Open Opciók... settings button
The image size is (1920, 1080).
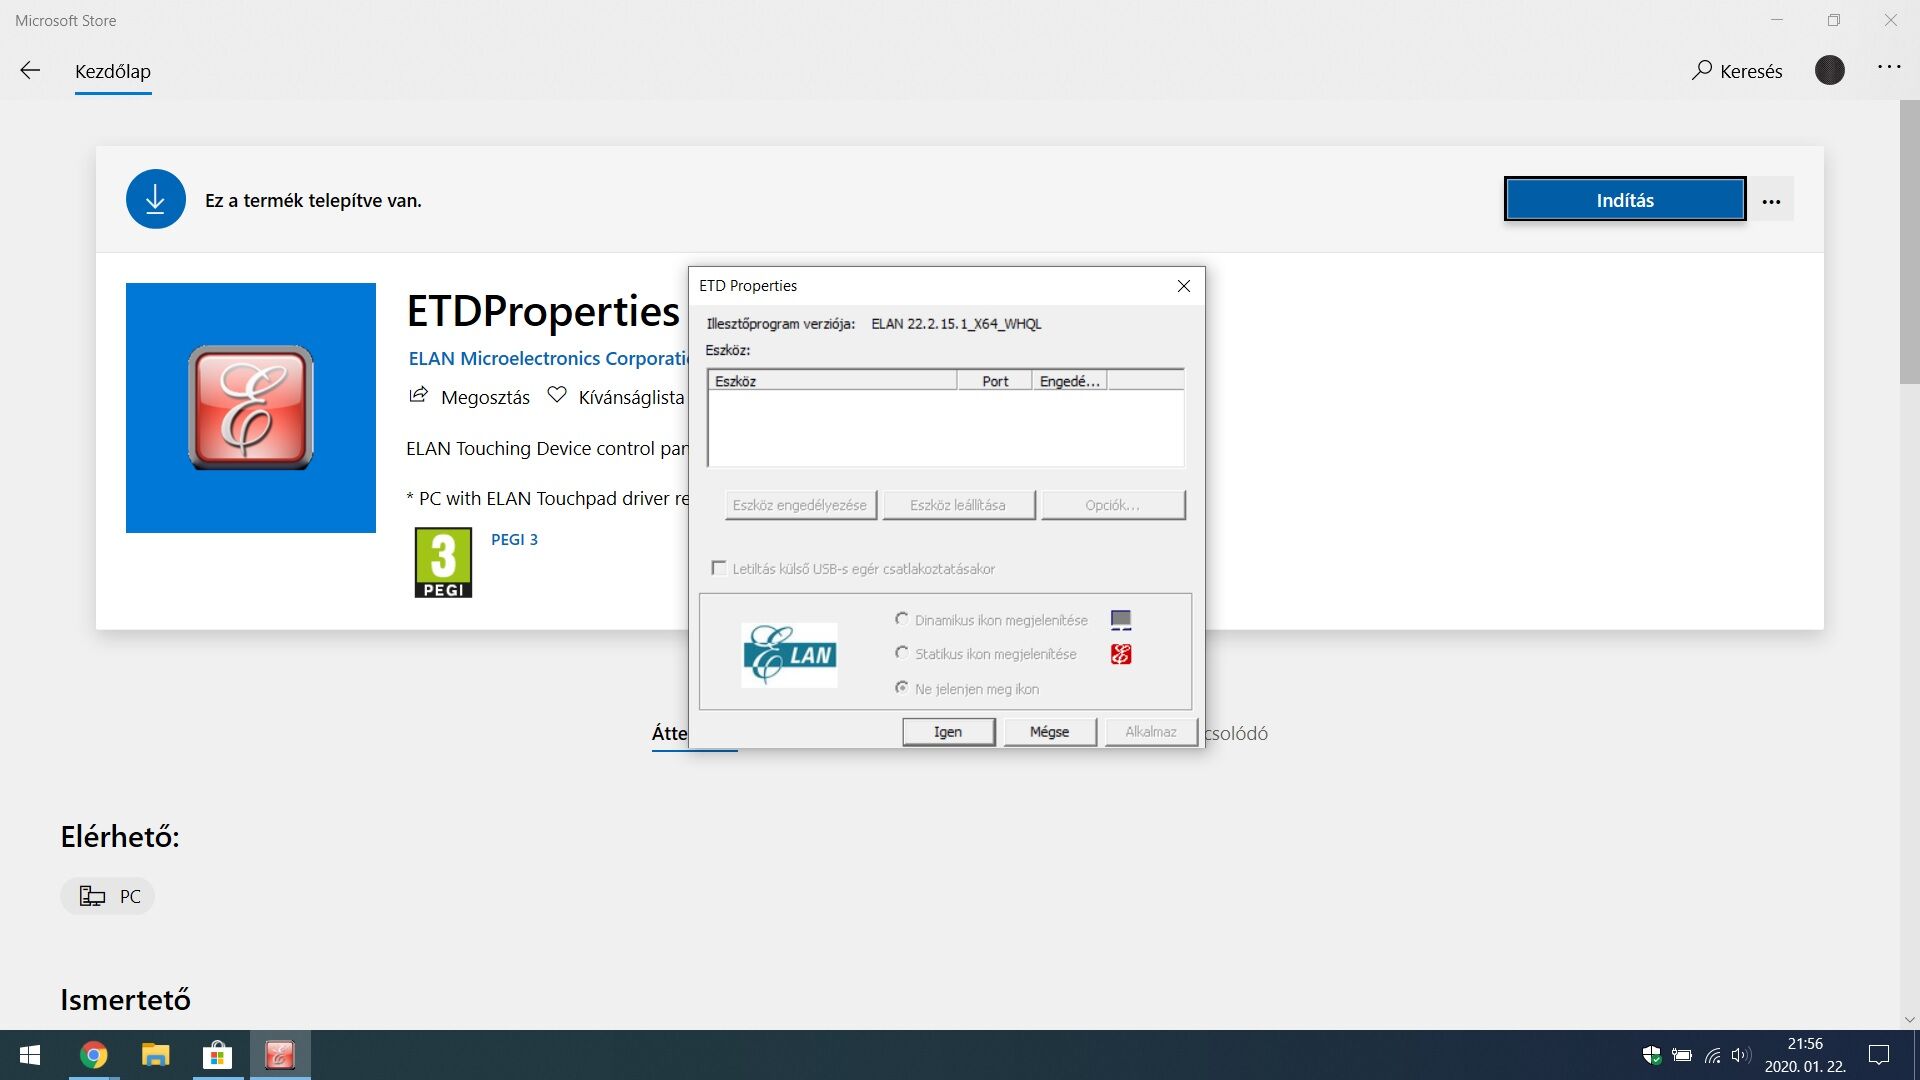point(1113,505)
